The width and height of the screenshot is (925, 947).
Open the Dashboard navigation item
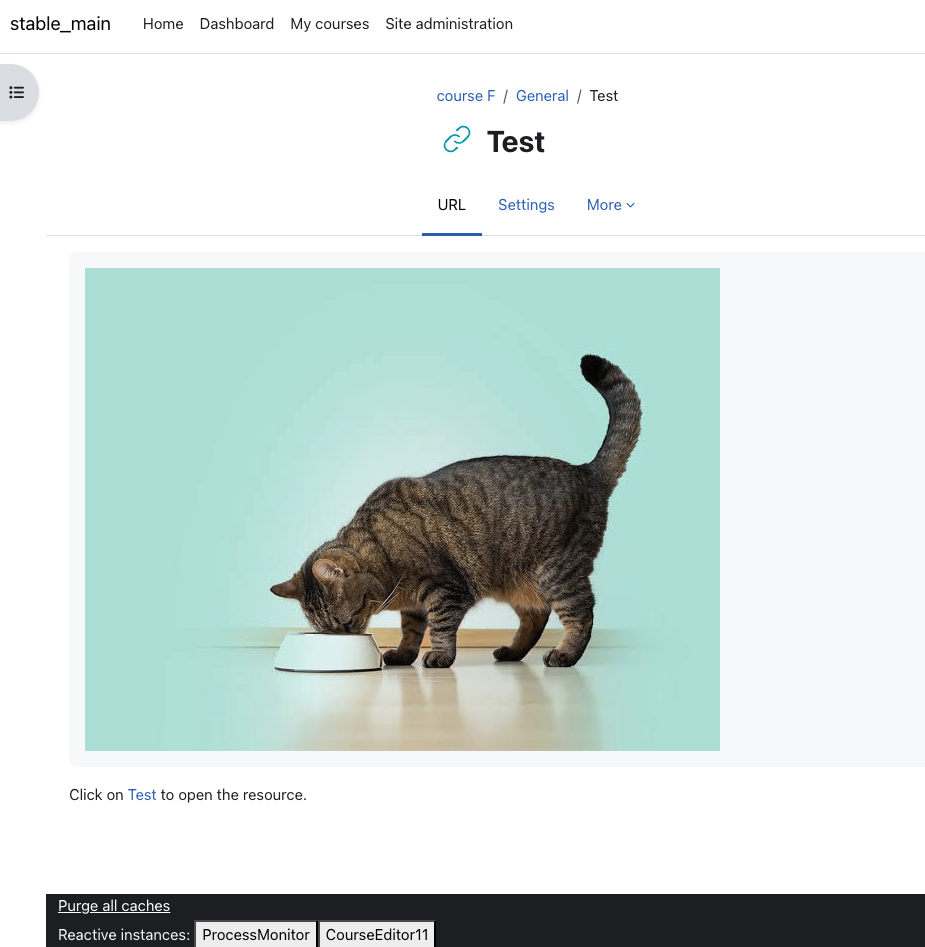coord(237,24)
